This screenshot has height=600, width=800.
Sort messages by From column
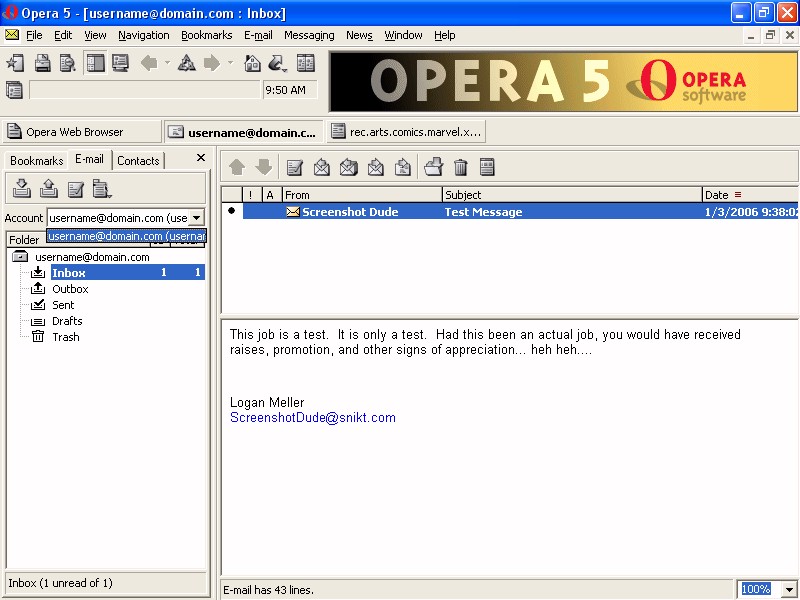pos(362,195)
